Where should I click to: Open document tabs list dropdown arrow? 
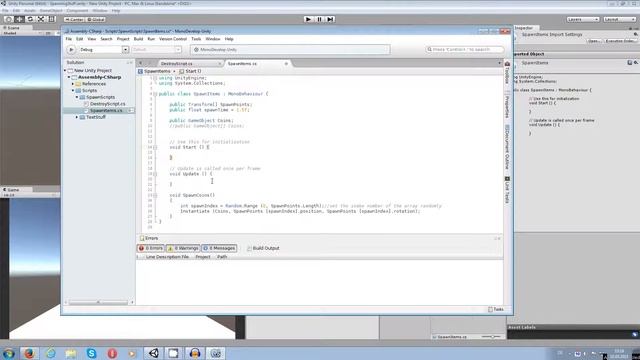click(500, 63)
